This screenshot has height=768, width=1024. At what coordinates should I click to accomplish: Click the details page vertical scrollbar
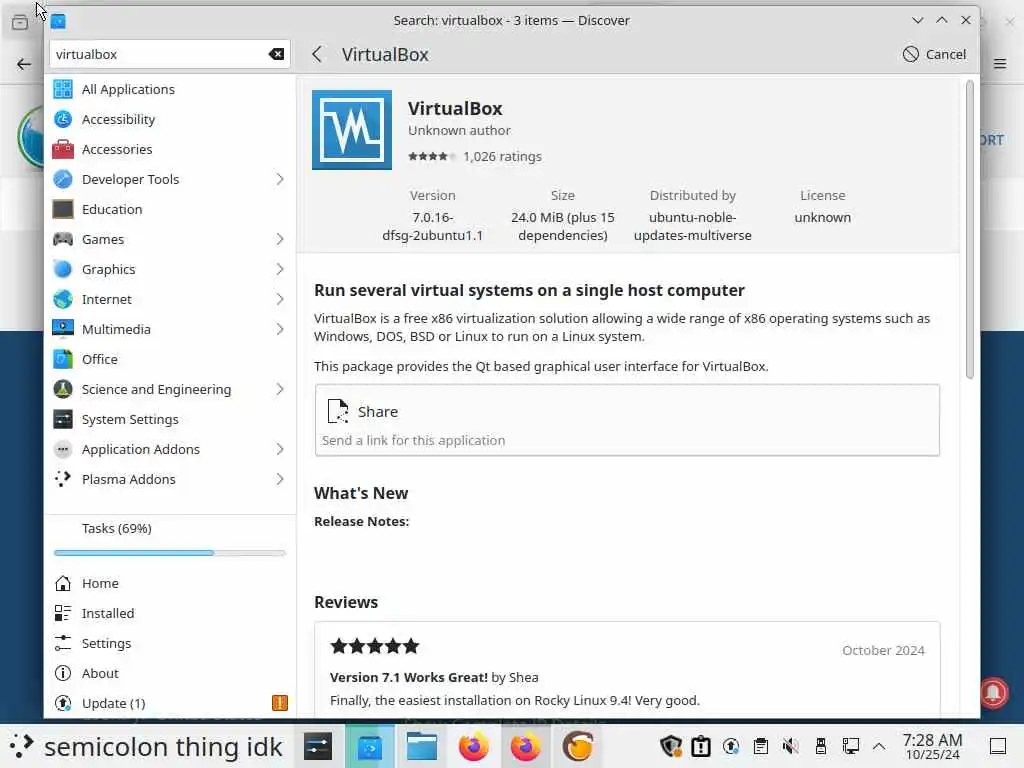coord(970,229)
